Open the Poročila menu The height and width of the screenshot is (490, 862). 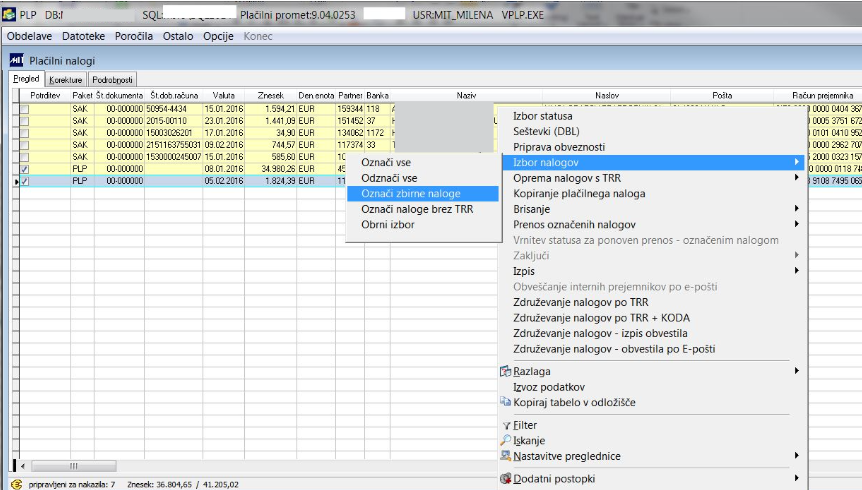click(x=134, y=36)
